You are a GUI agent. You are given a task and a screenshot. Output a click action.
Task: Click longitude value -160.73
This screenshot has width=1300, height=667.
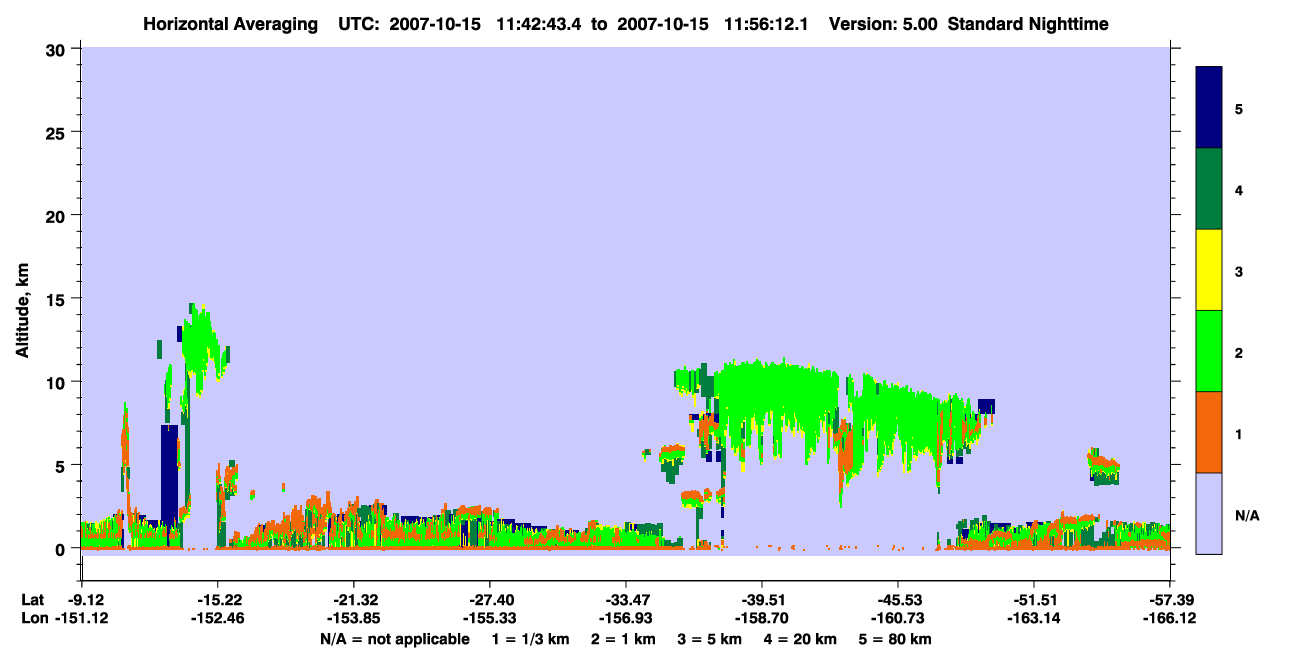click(x=897, y=619)
